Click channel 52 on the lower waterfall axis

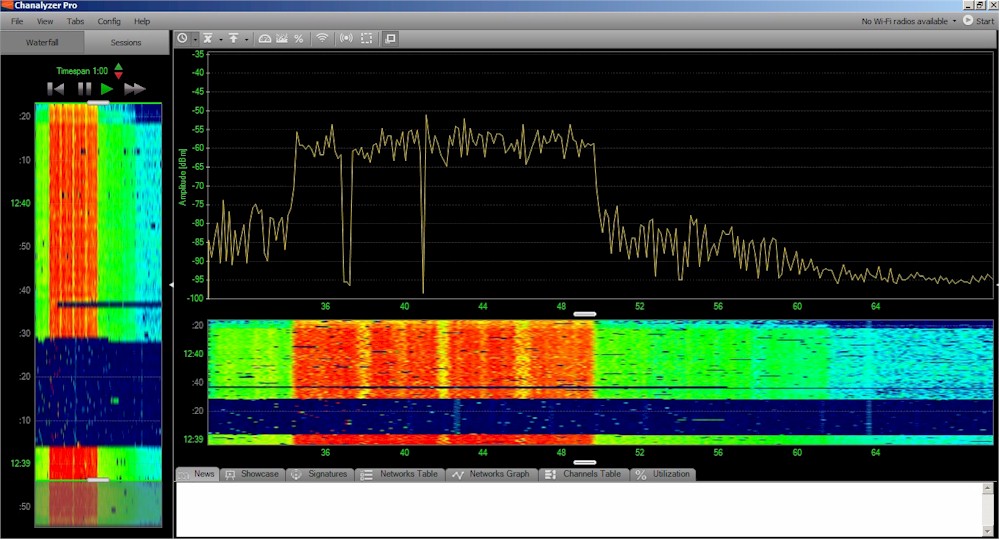click(640, 453)
